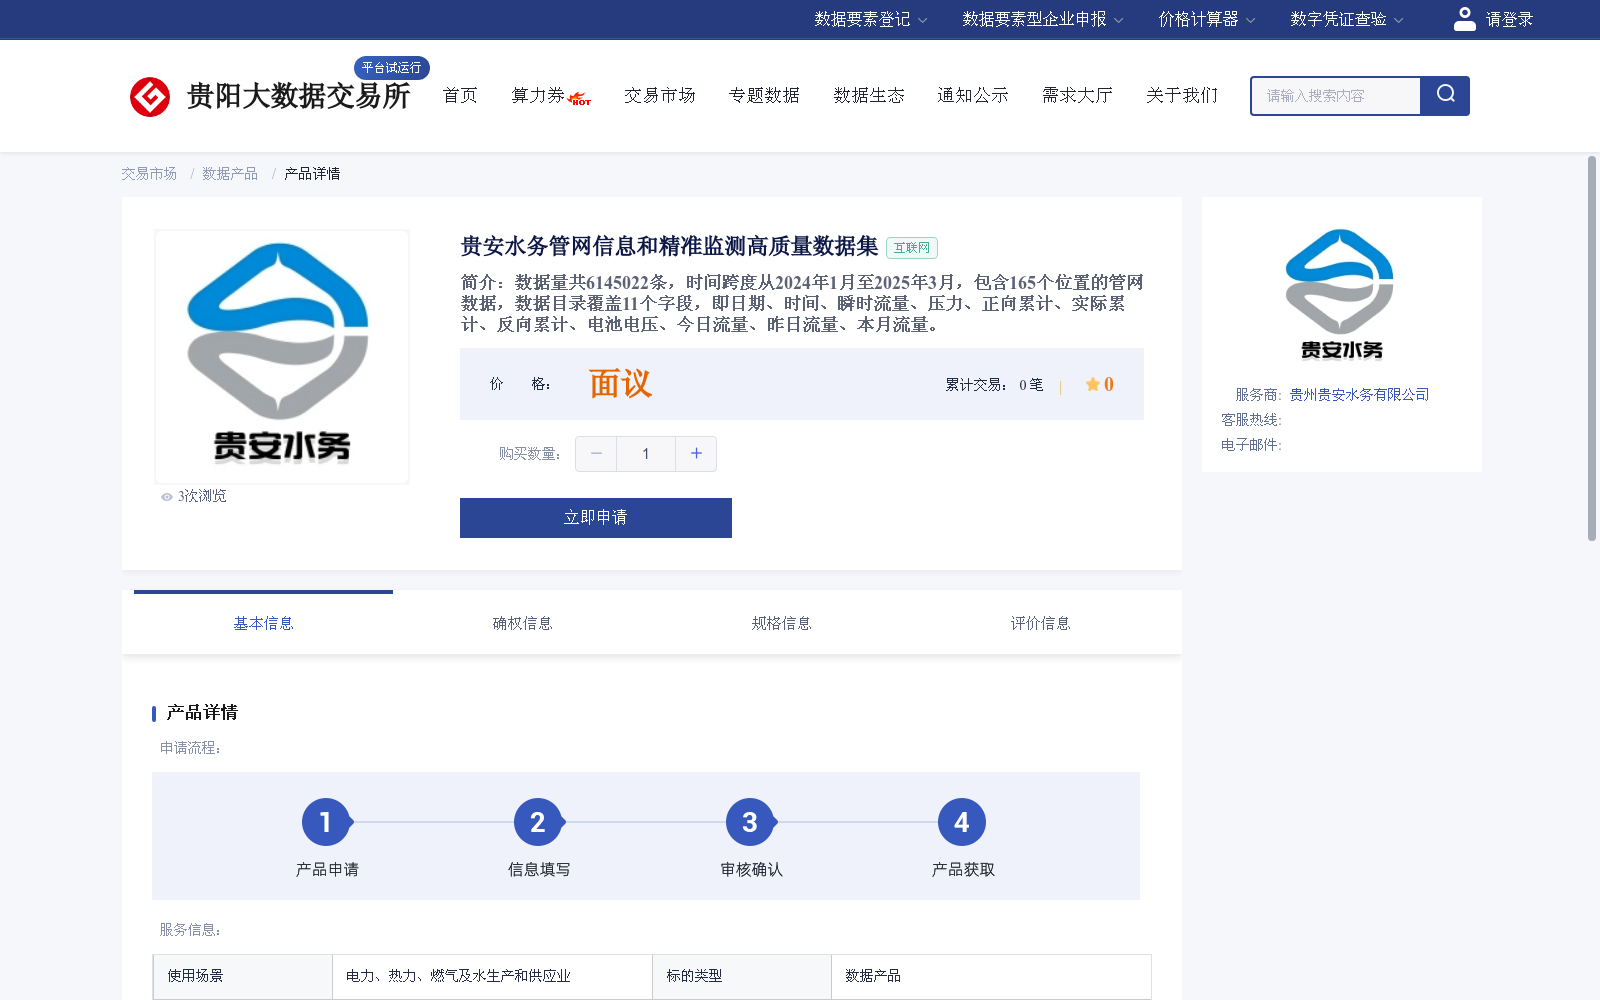1600x1000 pixels.
Task: Click the 请登录 link
Action: pyautogui.click(x=1509, y=19)
